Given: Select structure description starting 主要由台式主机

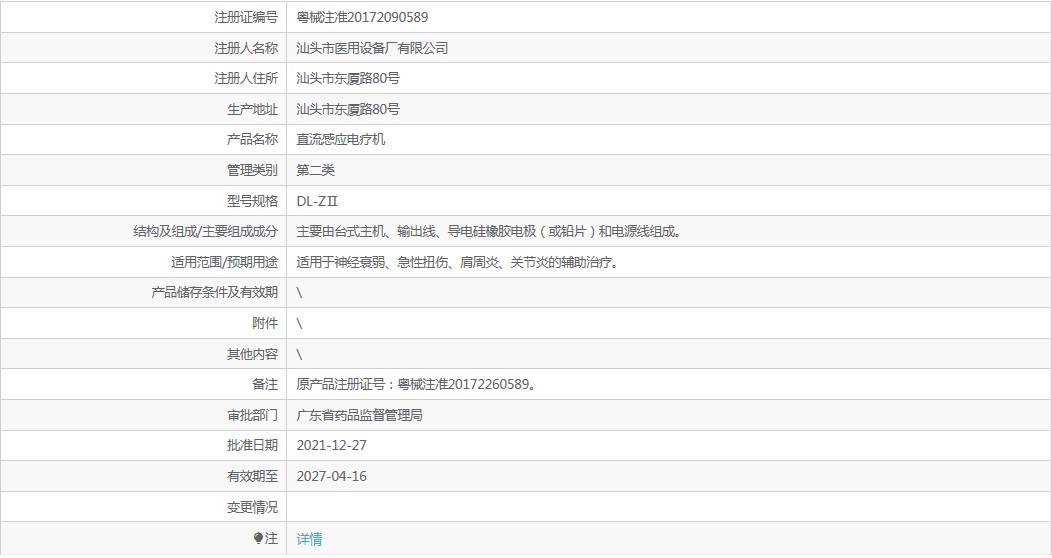Looking at the screenshot, I should 490,231.
